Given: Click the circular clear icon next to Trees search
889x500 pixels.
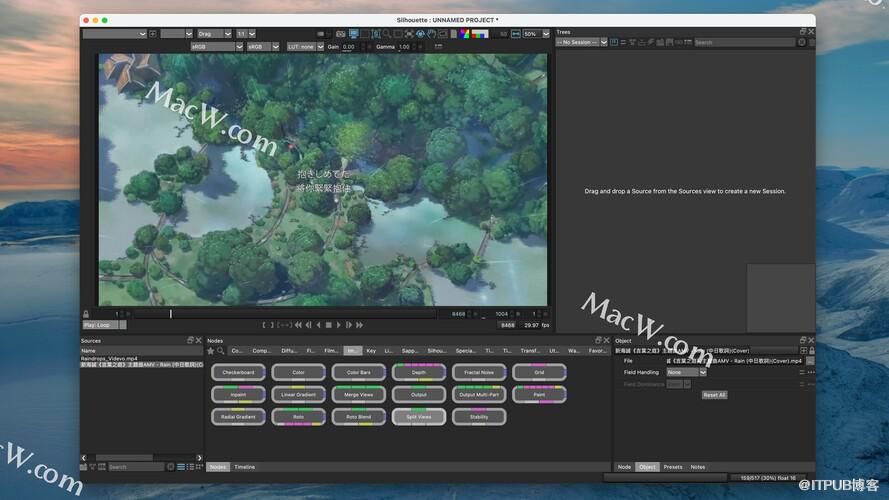Looking at the screenshot, I should [x=802, y=42].
